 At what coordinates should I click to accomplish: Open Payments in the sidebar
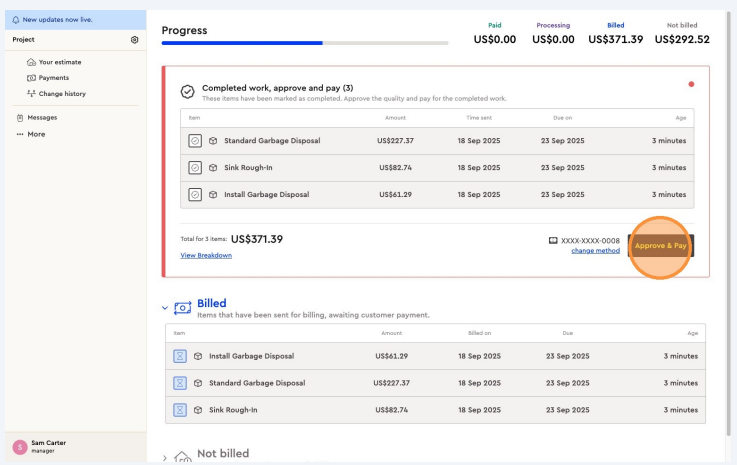[53, 78]
